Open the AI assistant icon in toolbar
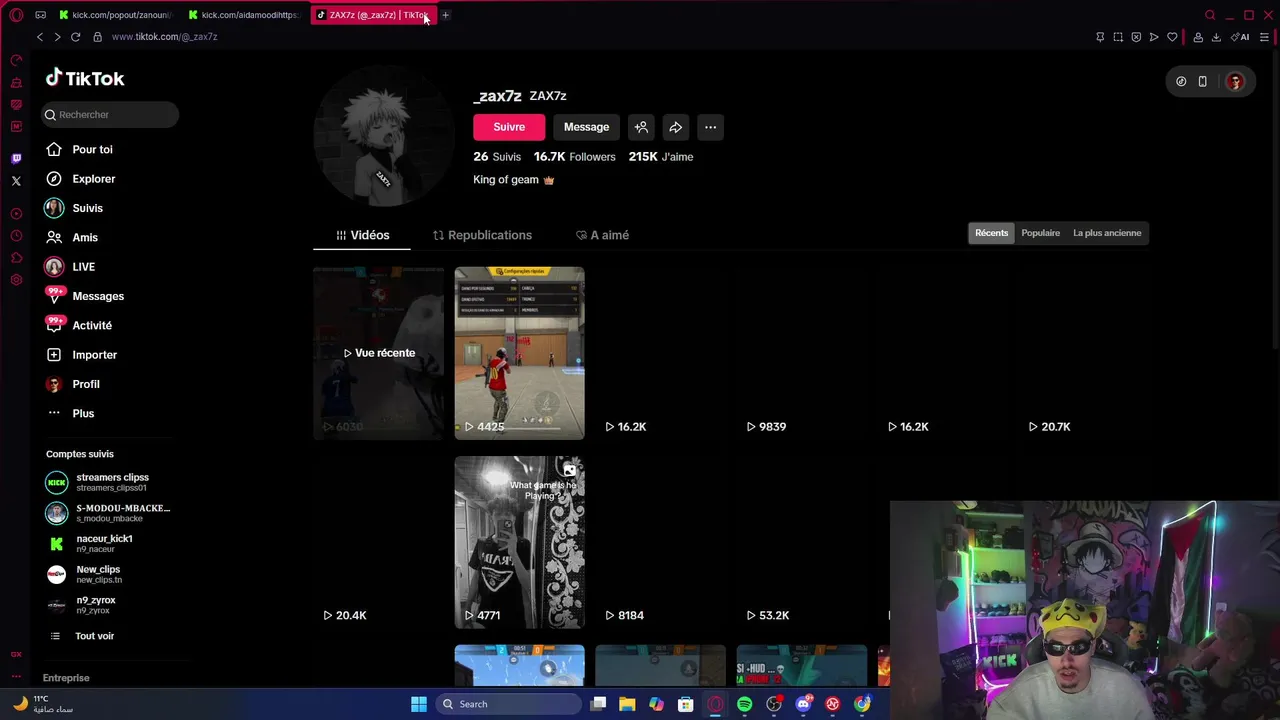 [1241, 37]
